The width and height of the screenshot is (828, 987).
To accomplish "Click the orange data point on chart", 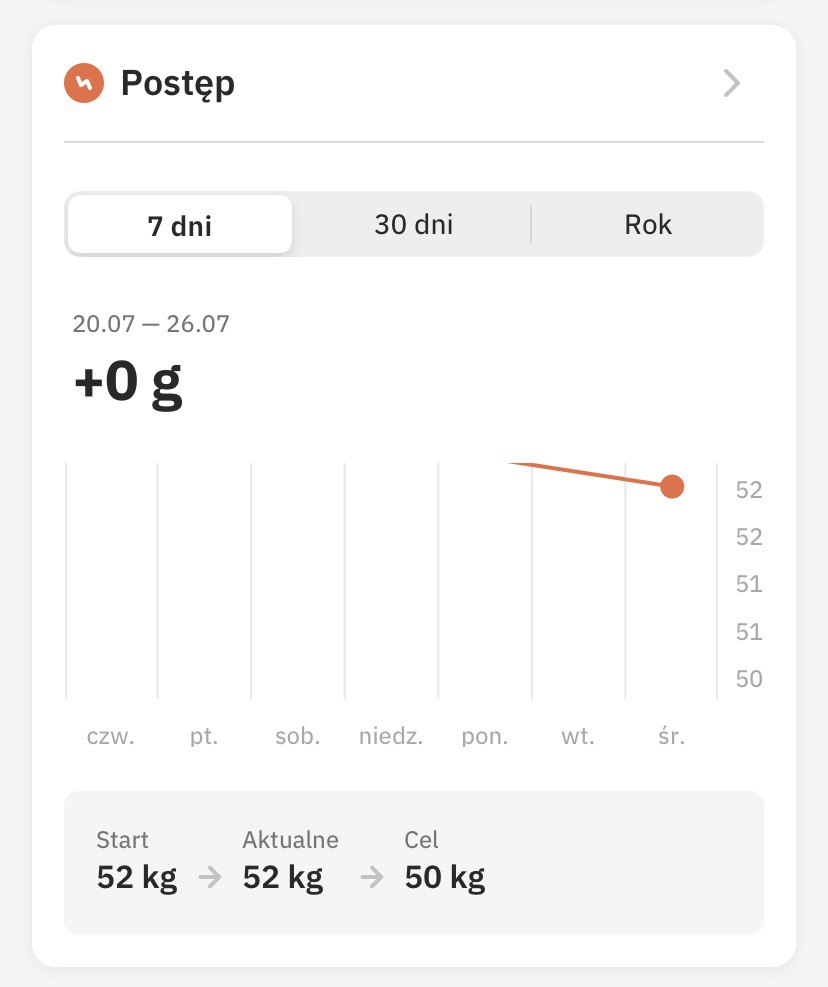I will [x=672, y=487].
